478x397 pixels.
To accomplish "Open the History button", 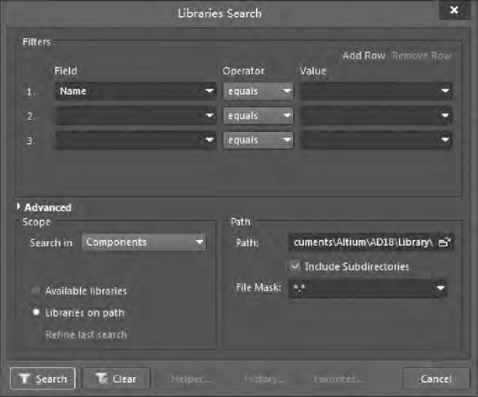I will 264,379.
